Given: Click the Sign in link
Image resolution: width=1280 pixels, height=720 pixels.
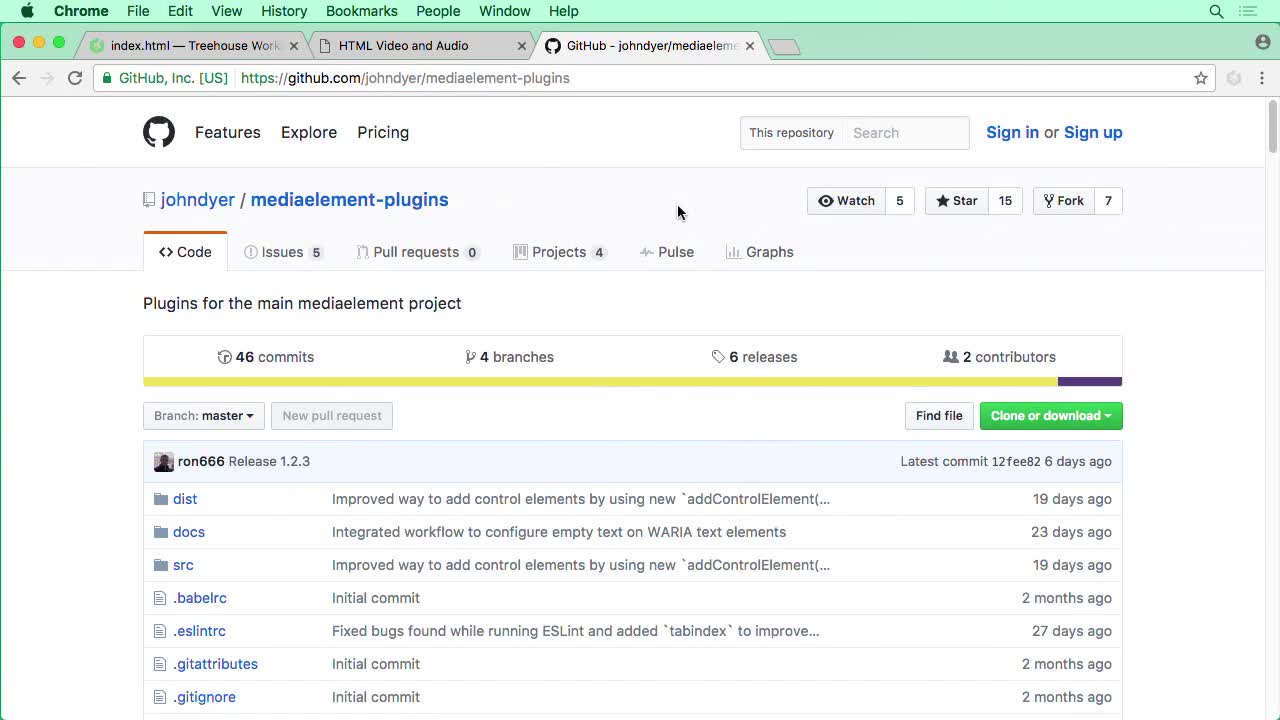Looking at the screenshot, I should coord(1012,132).
